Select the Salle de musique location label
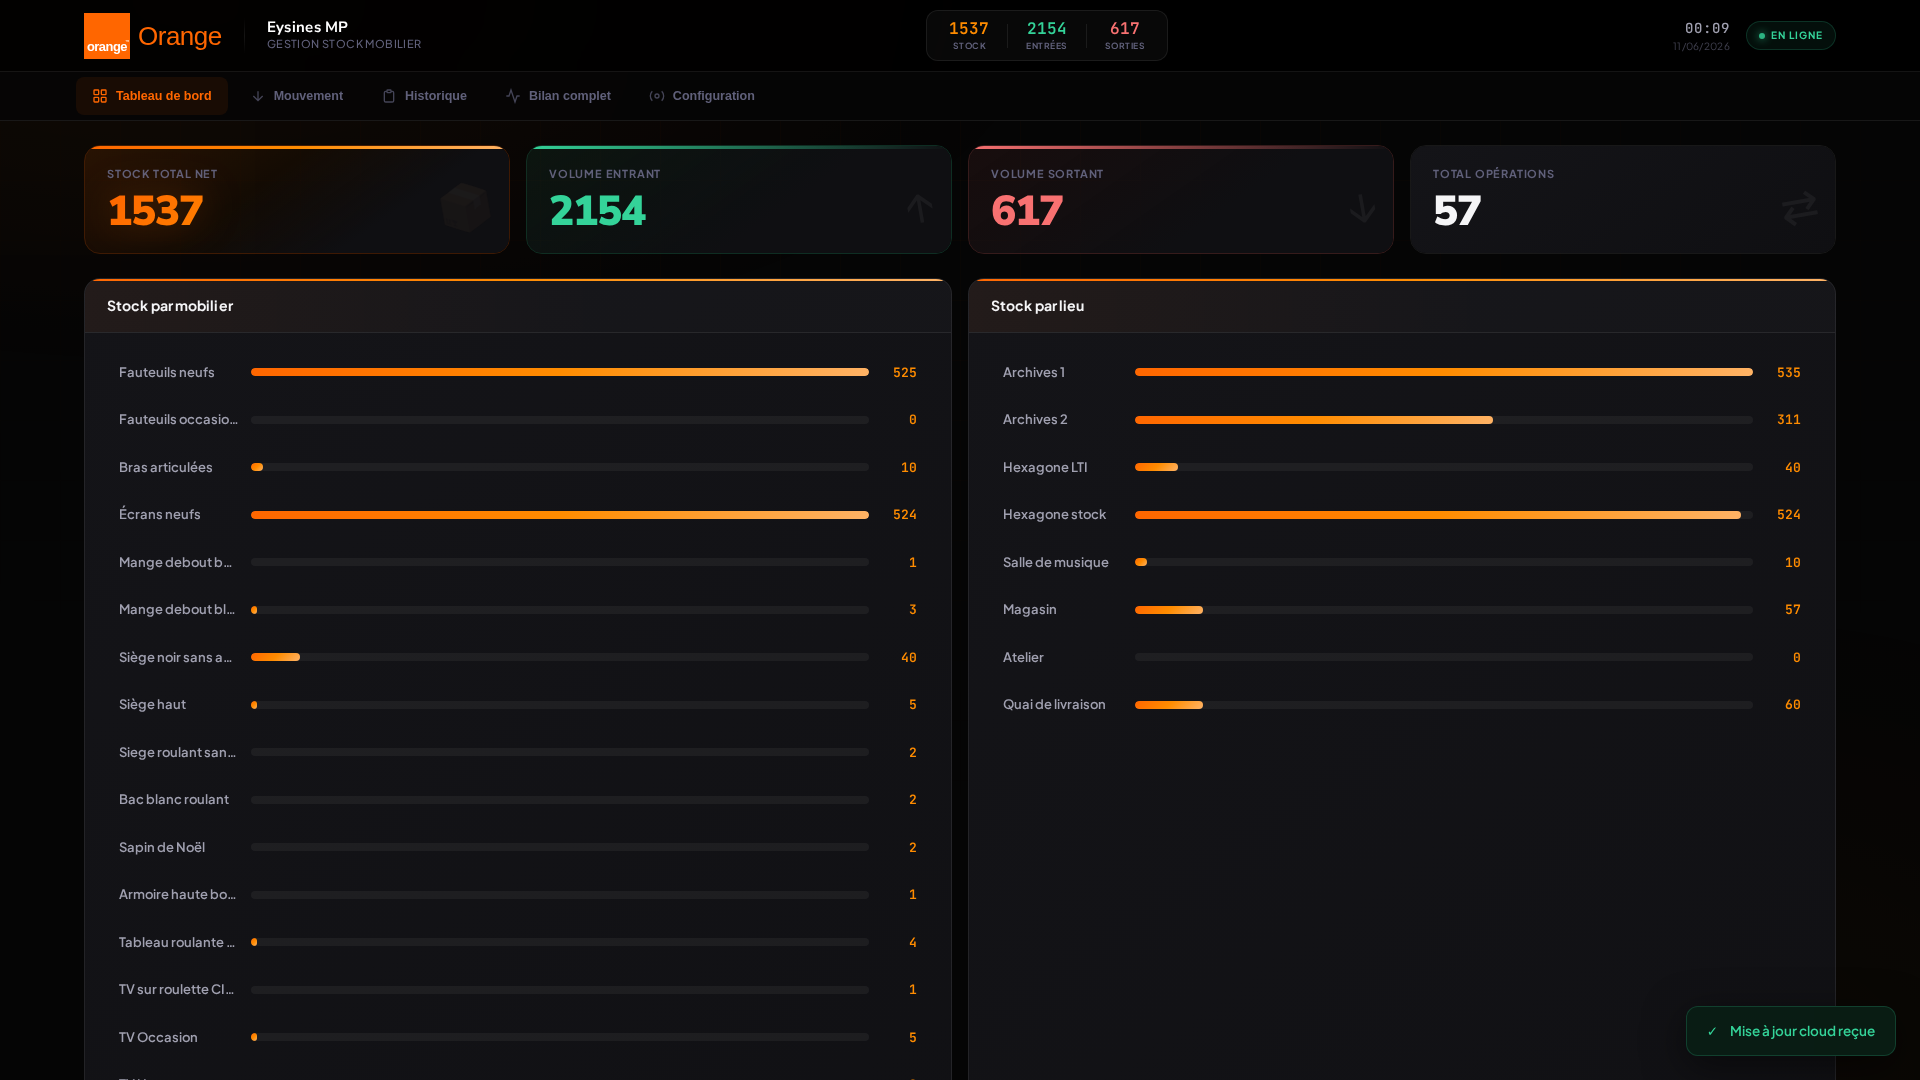Screen dimensions: 1920x1080 click(x=1056, y=562)
